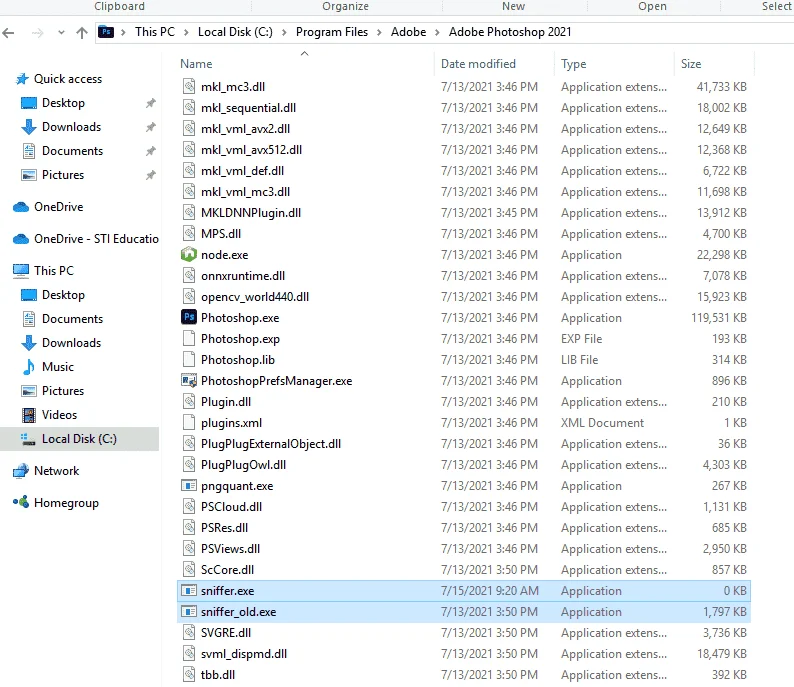Click the OneDrive cloud icon
The image size is (794, 687).
click(21, 207)
